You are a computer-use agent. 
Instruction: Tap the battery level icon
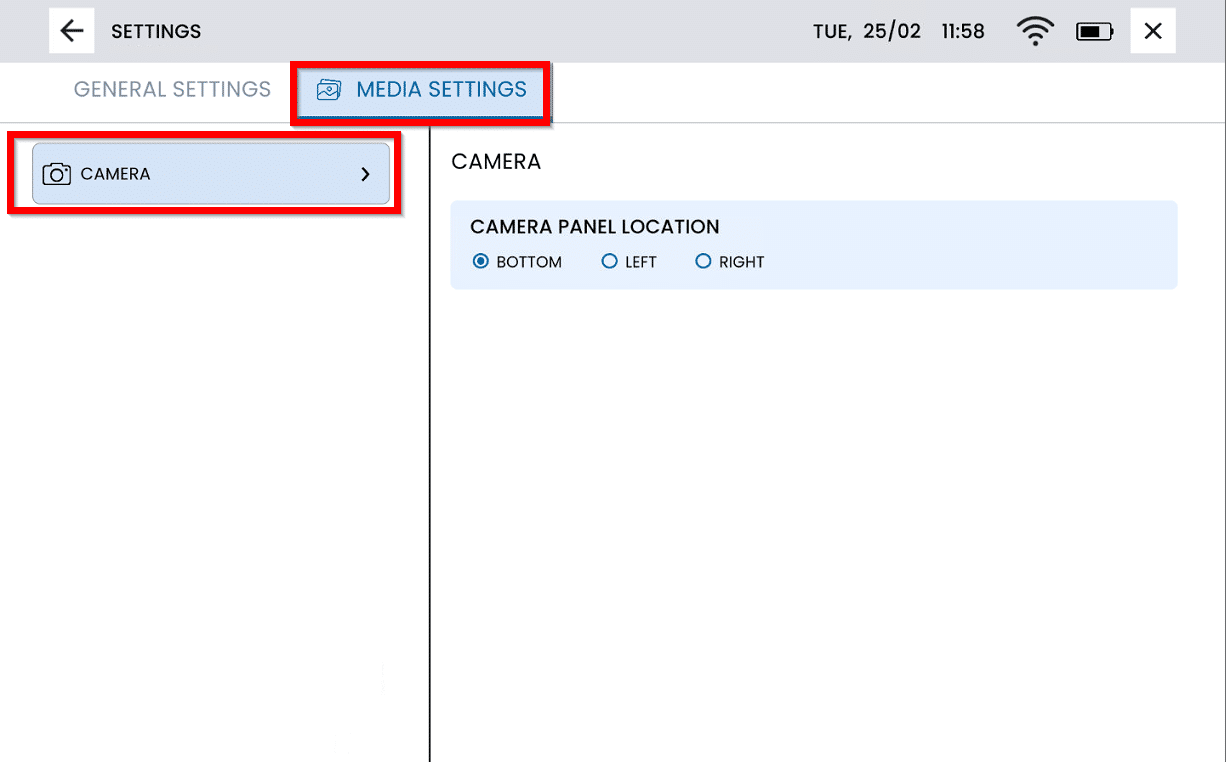(x=1094, y=32)
